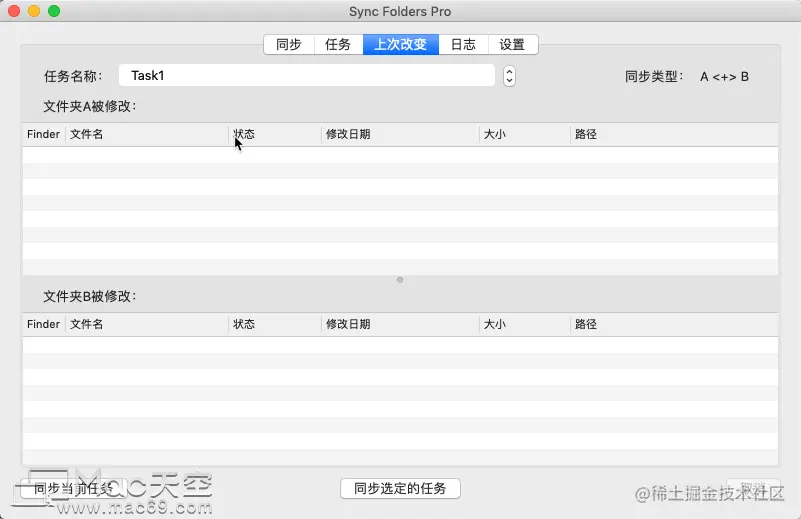Open the task name stepper dropdown
The image size is (801, 519).
509,76
